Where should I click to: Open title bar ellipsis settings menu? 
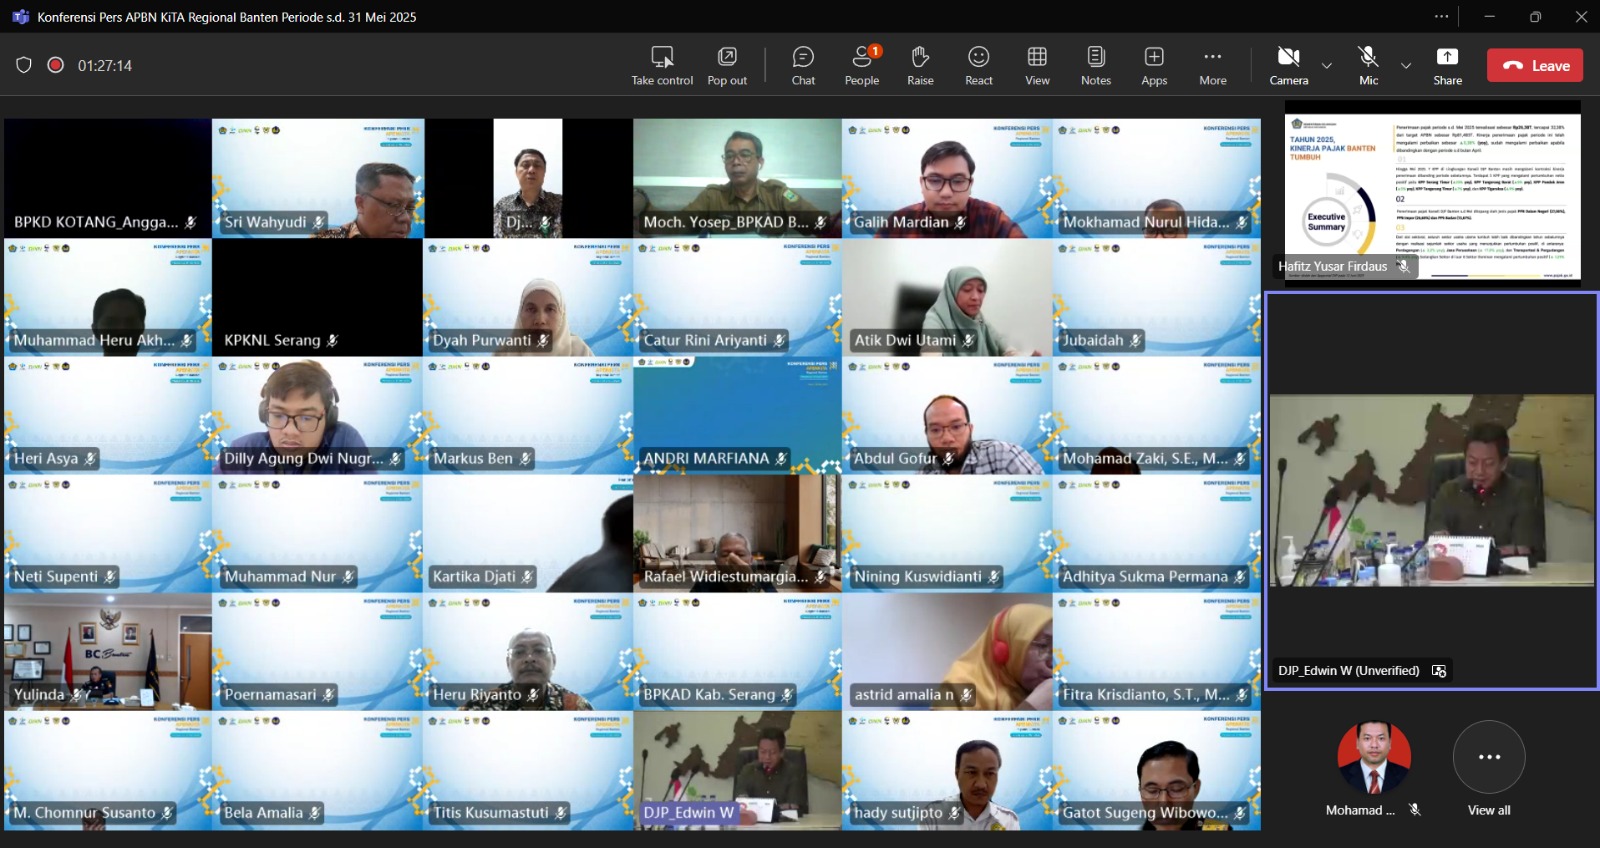pos(1441,16)
